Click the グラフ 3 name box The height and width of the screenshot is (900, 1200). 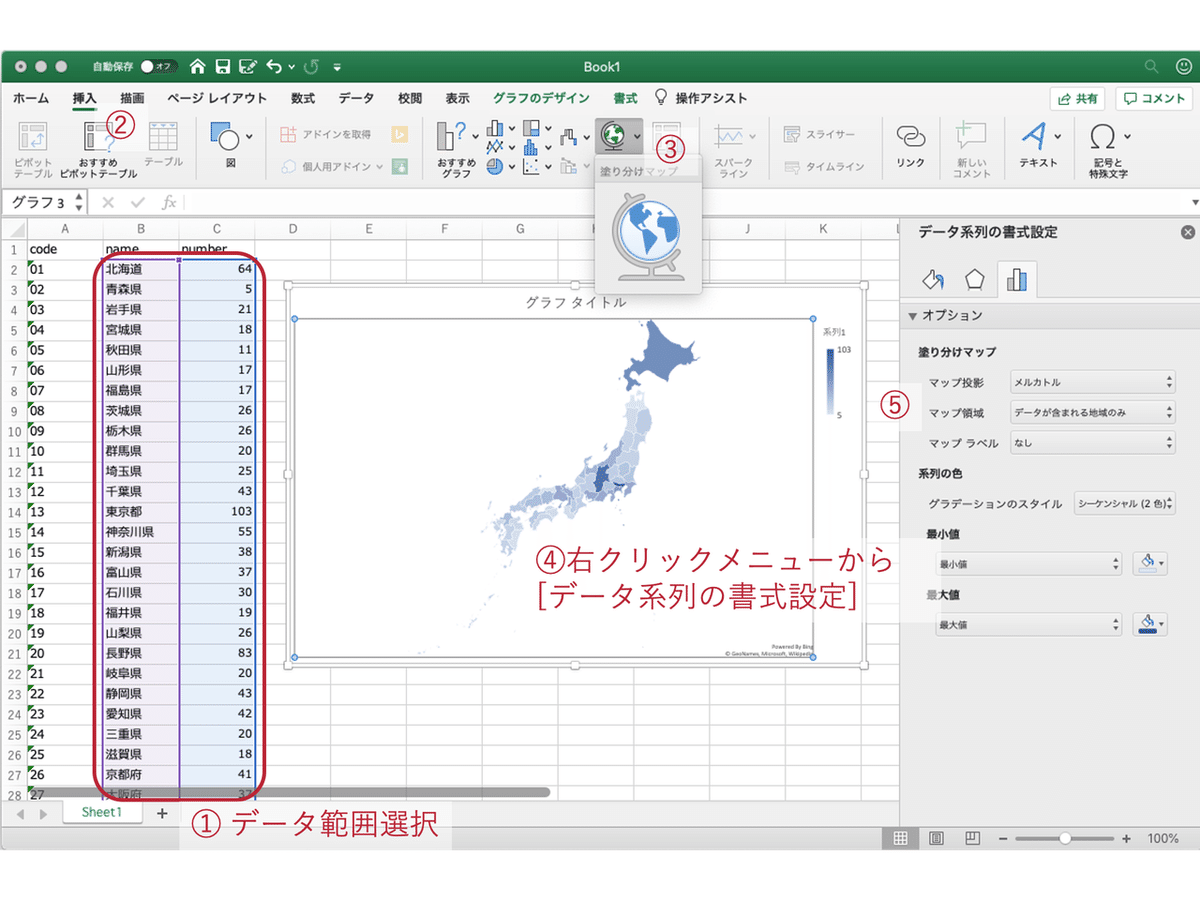(45, 202)
